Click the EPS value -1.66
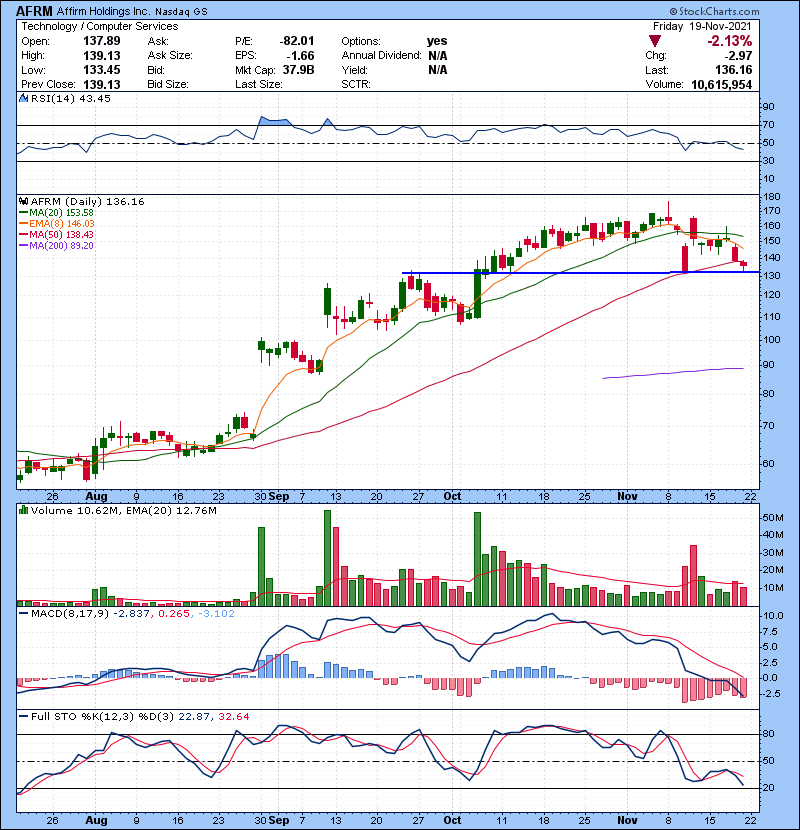 [301, 56]
